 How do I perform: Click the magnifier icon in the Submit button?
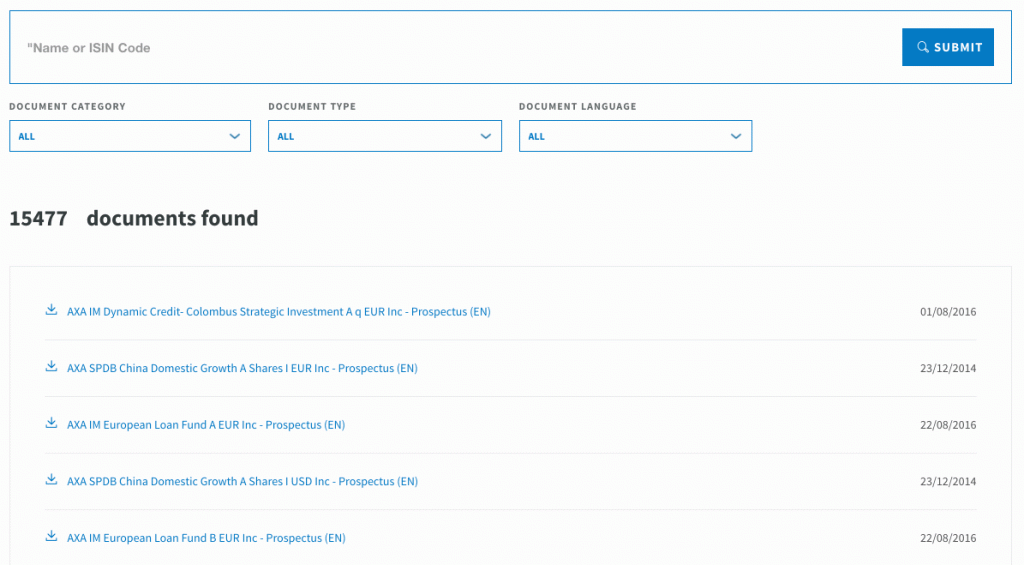922,47
